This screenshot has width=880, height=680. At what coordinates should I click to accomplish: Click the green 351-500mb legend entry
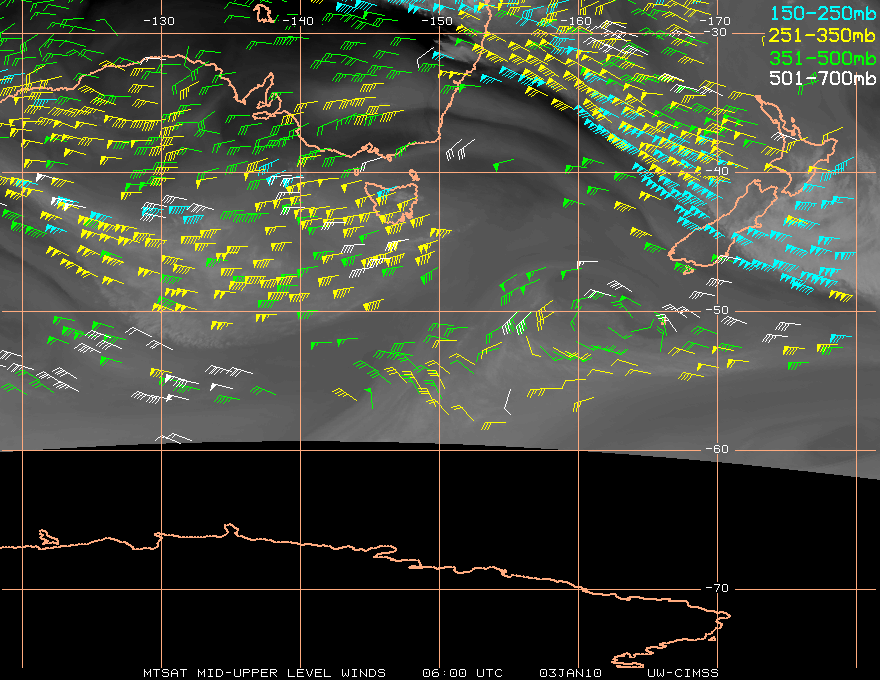pyautogui.click(x=822, y=58)
